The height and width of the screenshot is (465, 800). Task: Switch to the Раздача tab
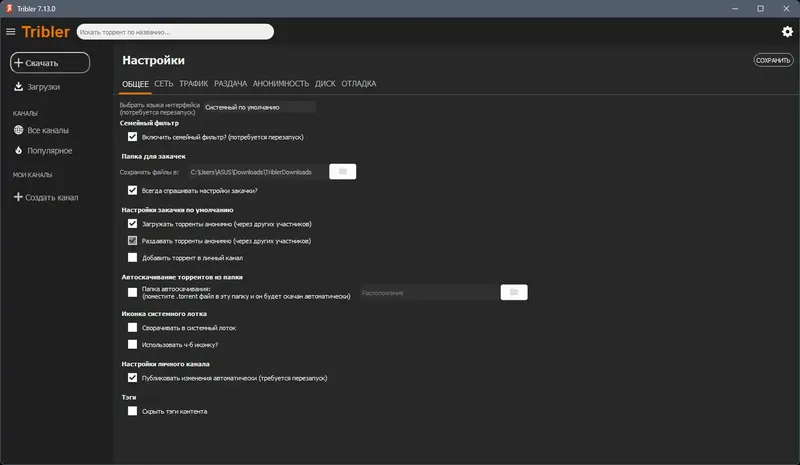(231, 84)
